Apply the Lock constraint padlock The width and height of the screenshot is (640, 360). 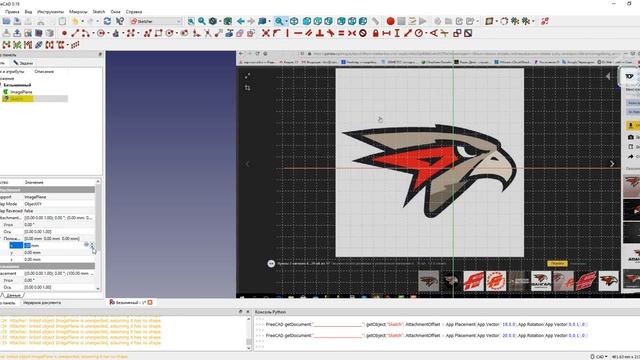point(376,33)
